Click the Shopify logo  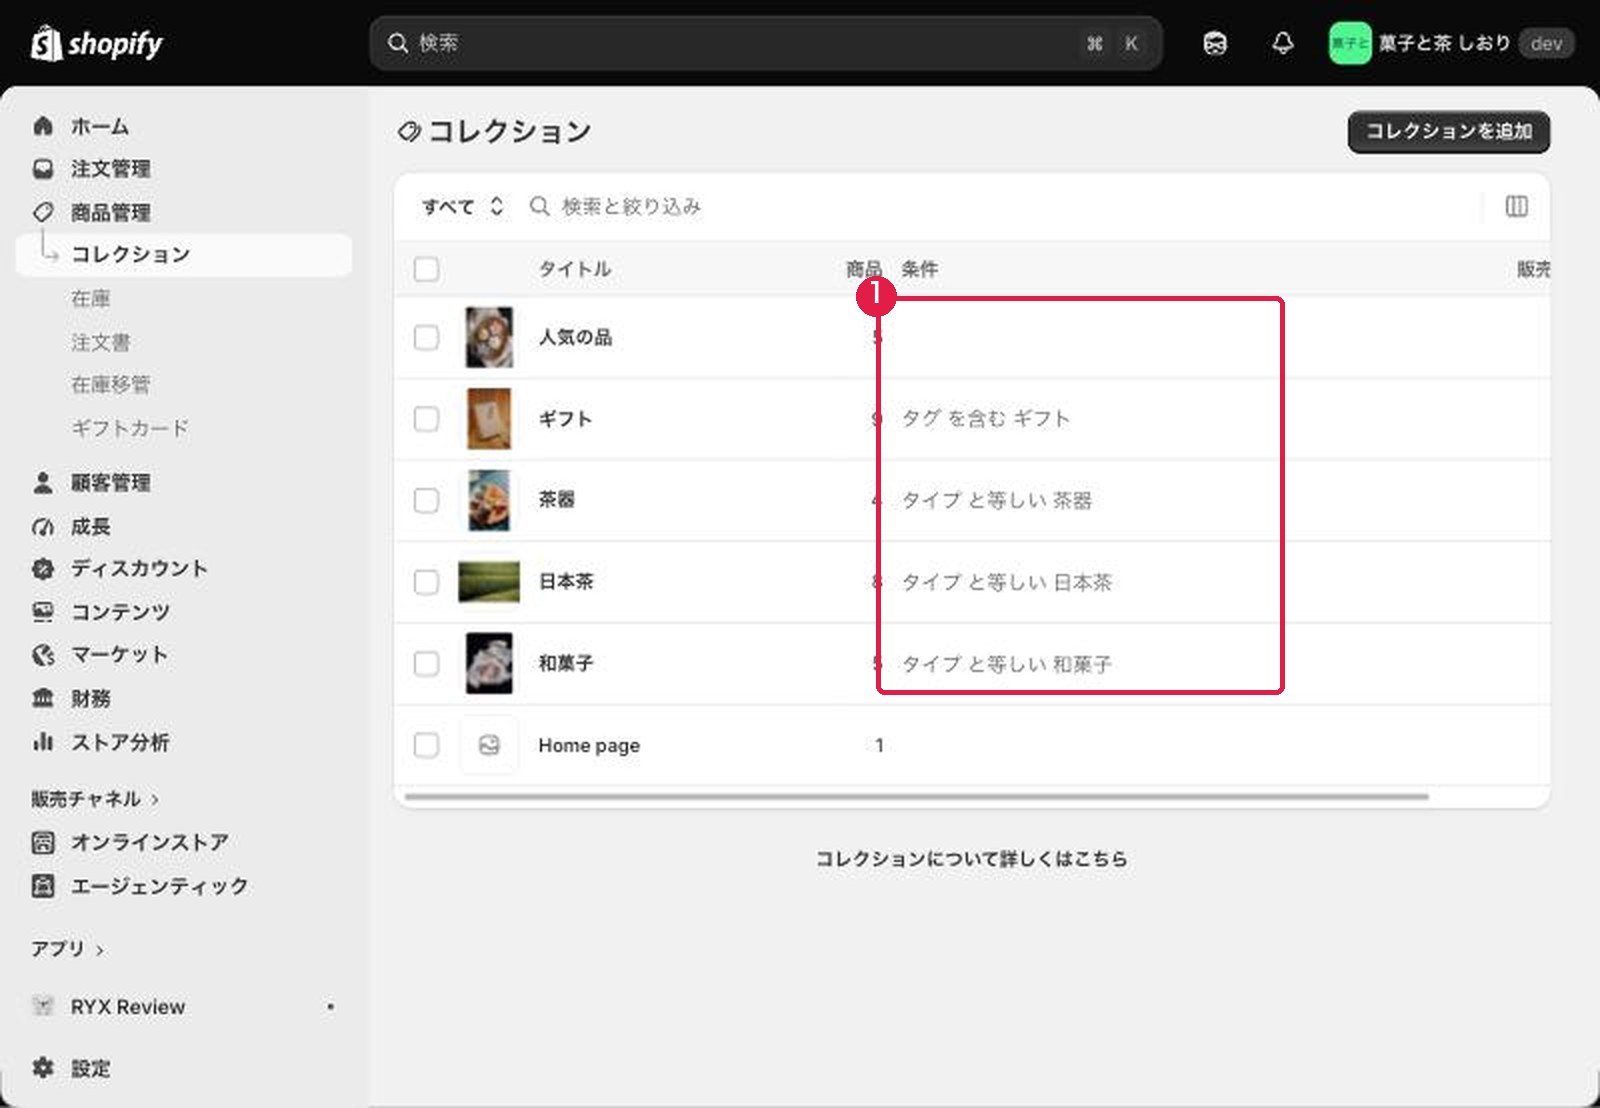(97, 43)
